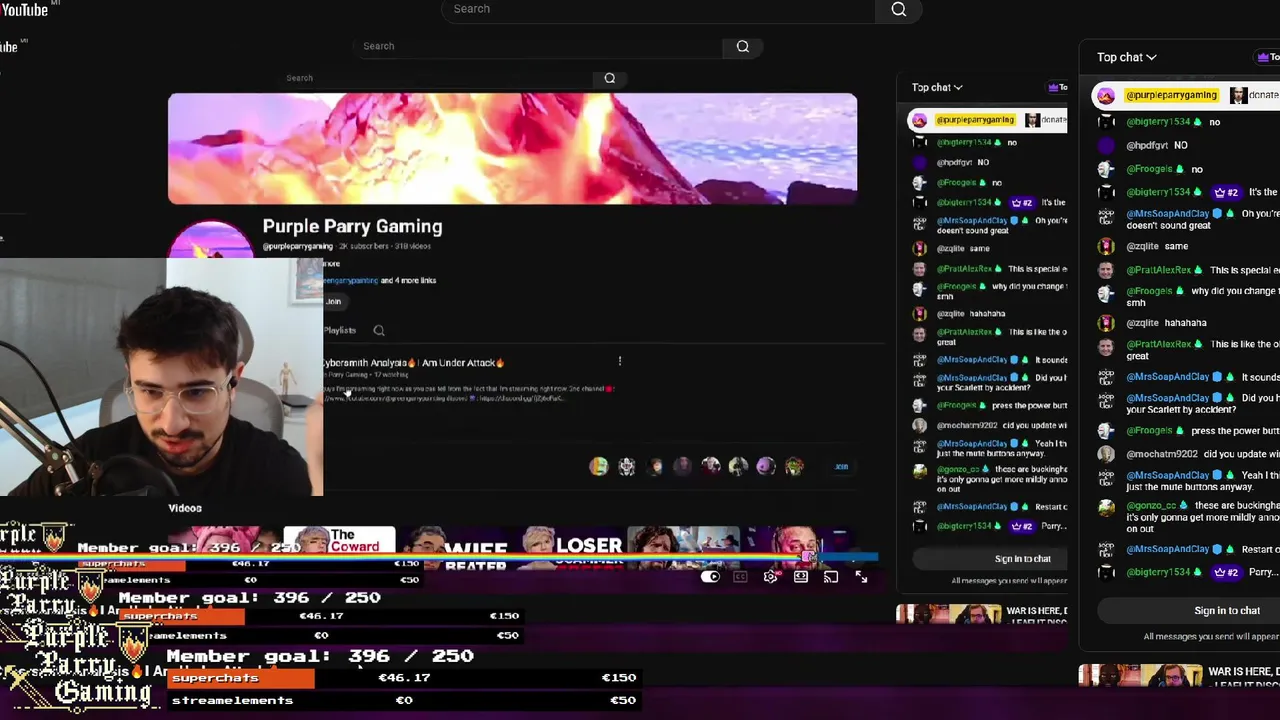This screenshot has width=1280, height=720.
Task: Click sixth member avatar in members row
Action: point(738,466)
